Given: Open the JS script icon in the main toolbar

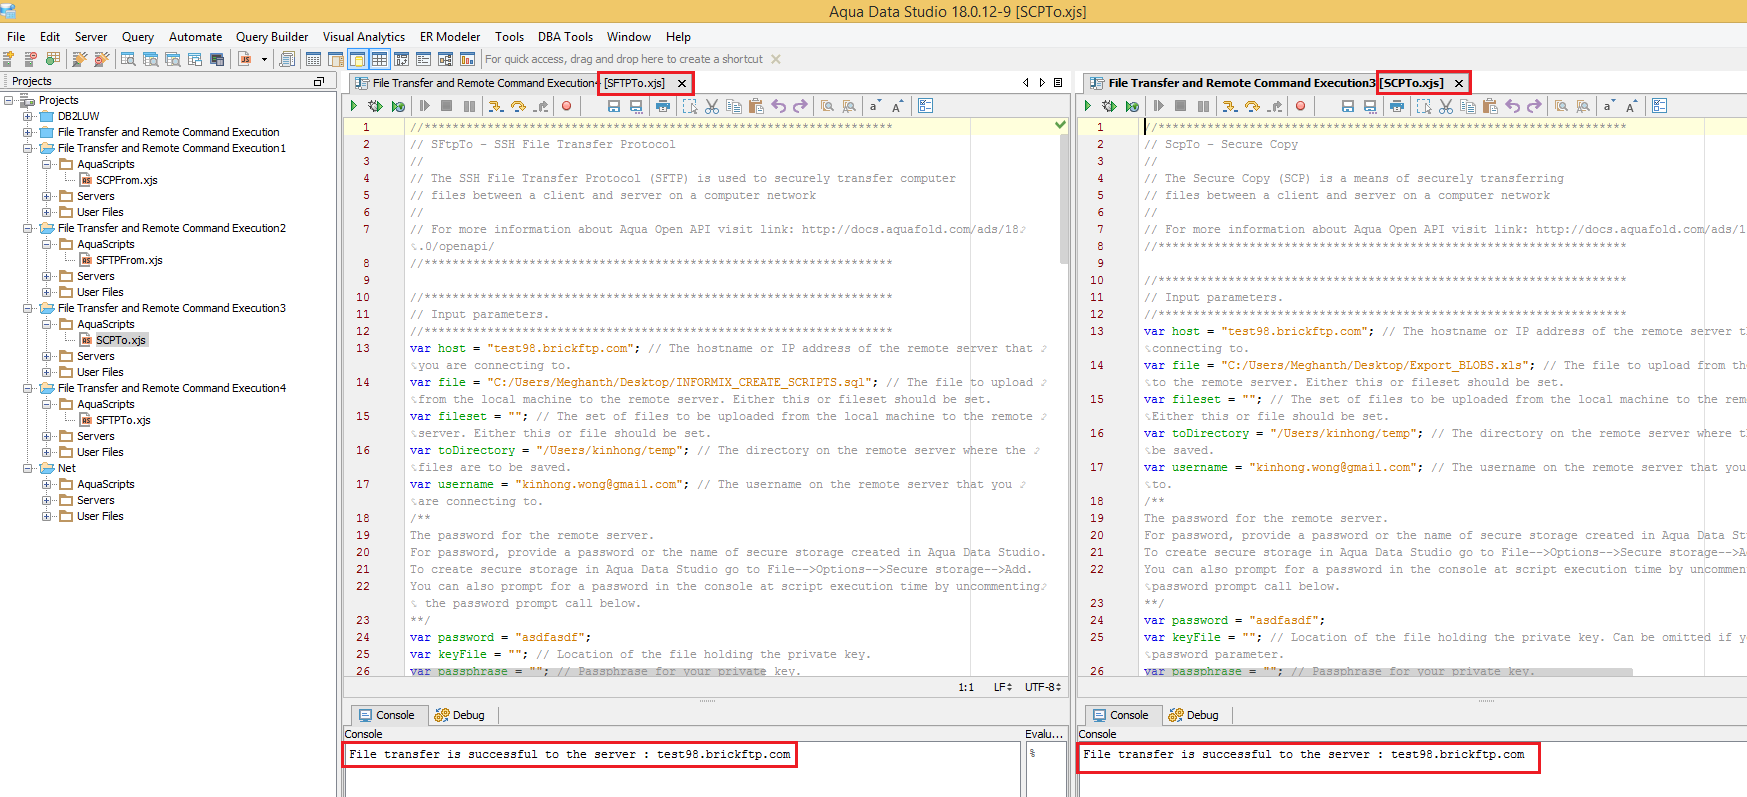Looking at the screenshot, I should click(x=245, y=60).
